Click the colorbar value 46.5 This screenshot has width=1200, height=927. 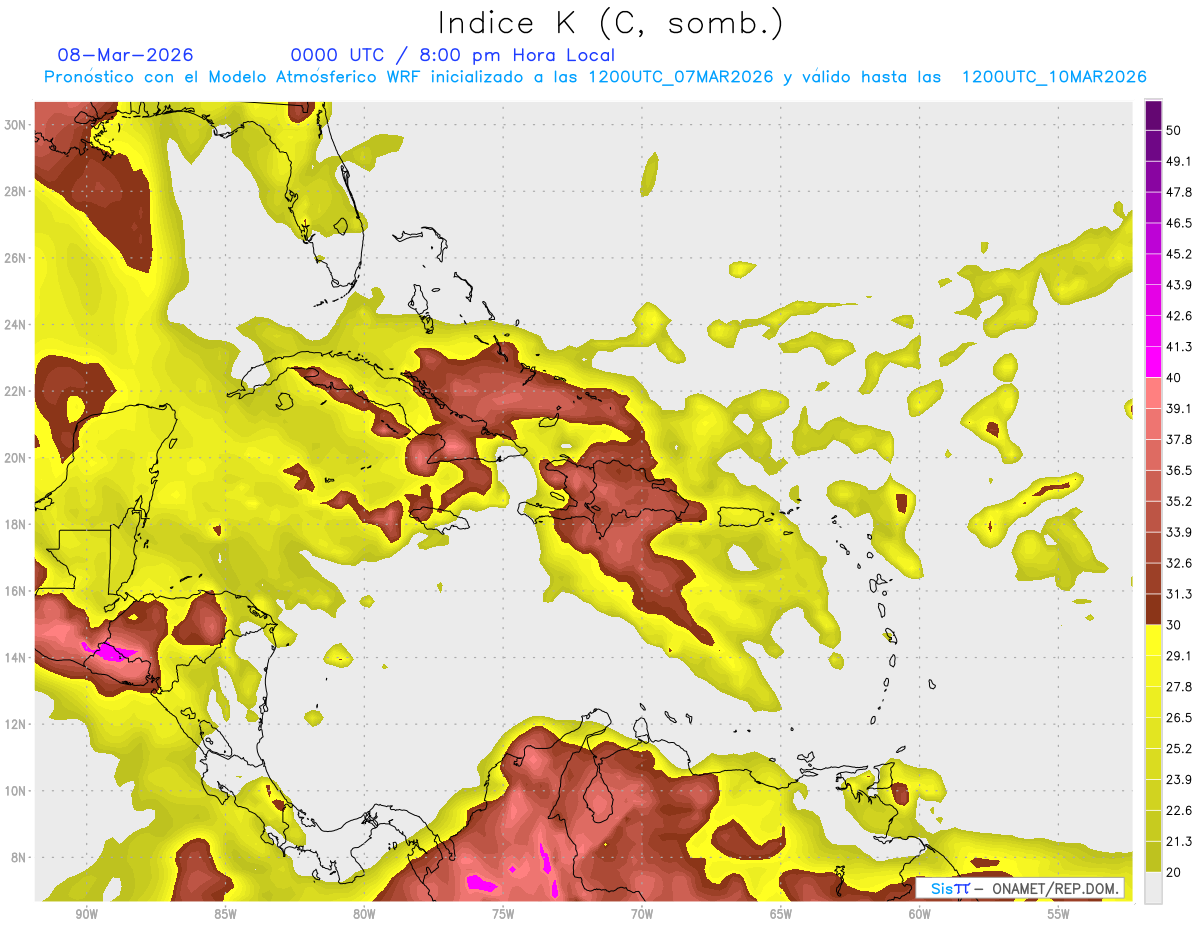(x=1179, y=223)
